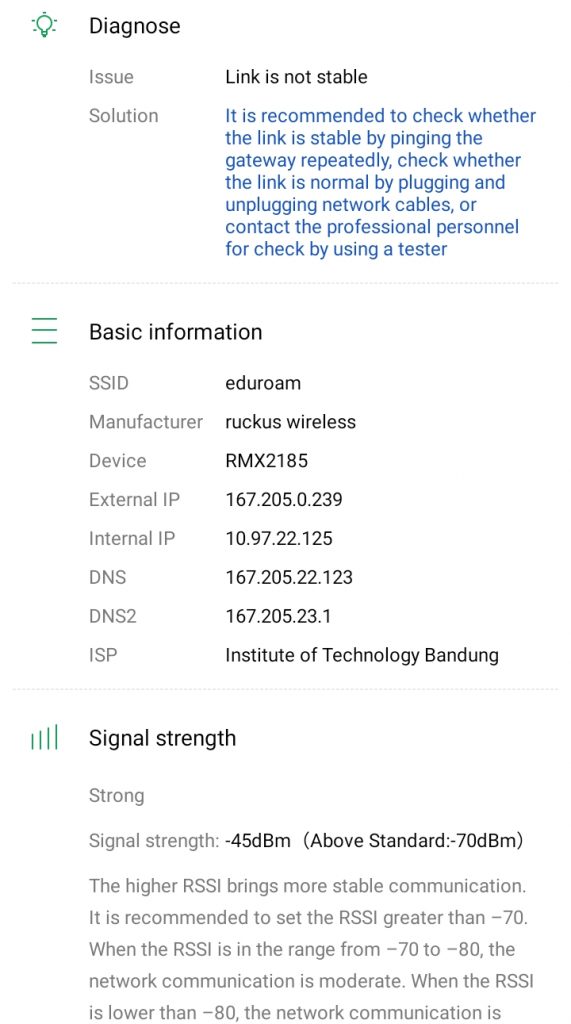The image size is (571, 1024).
Task: Tap the Solution label
Action: tap(123, 116)
